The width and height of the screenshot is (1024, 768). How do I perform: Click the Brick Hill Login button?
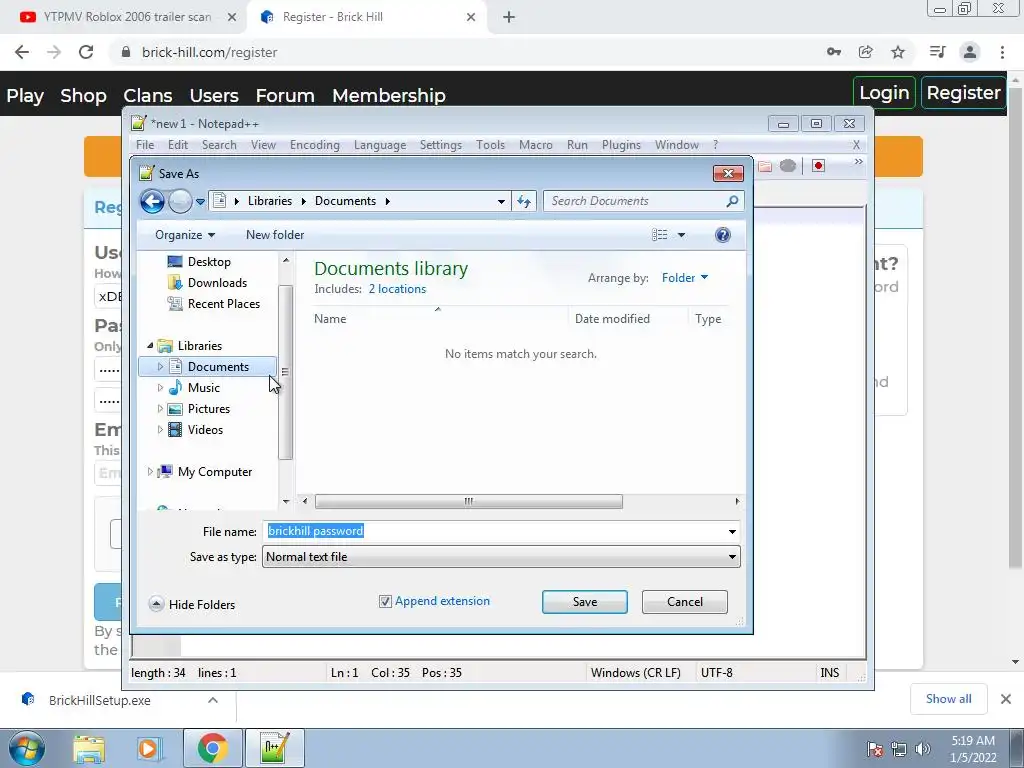click(x=884, y=93)
